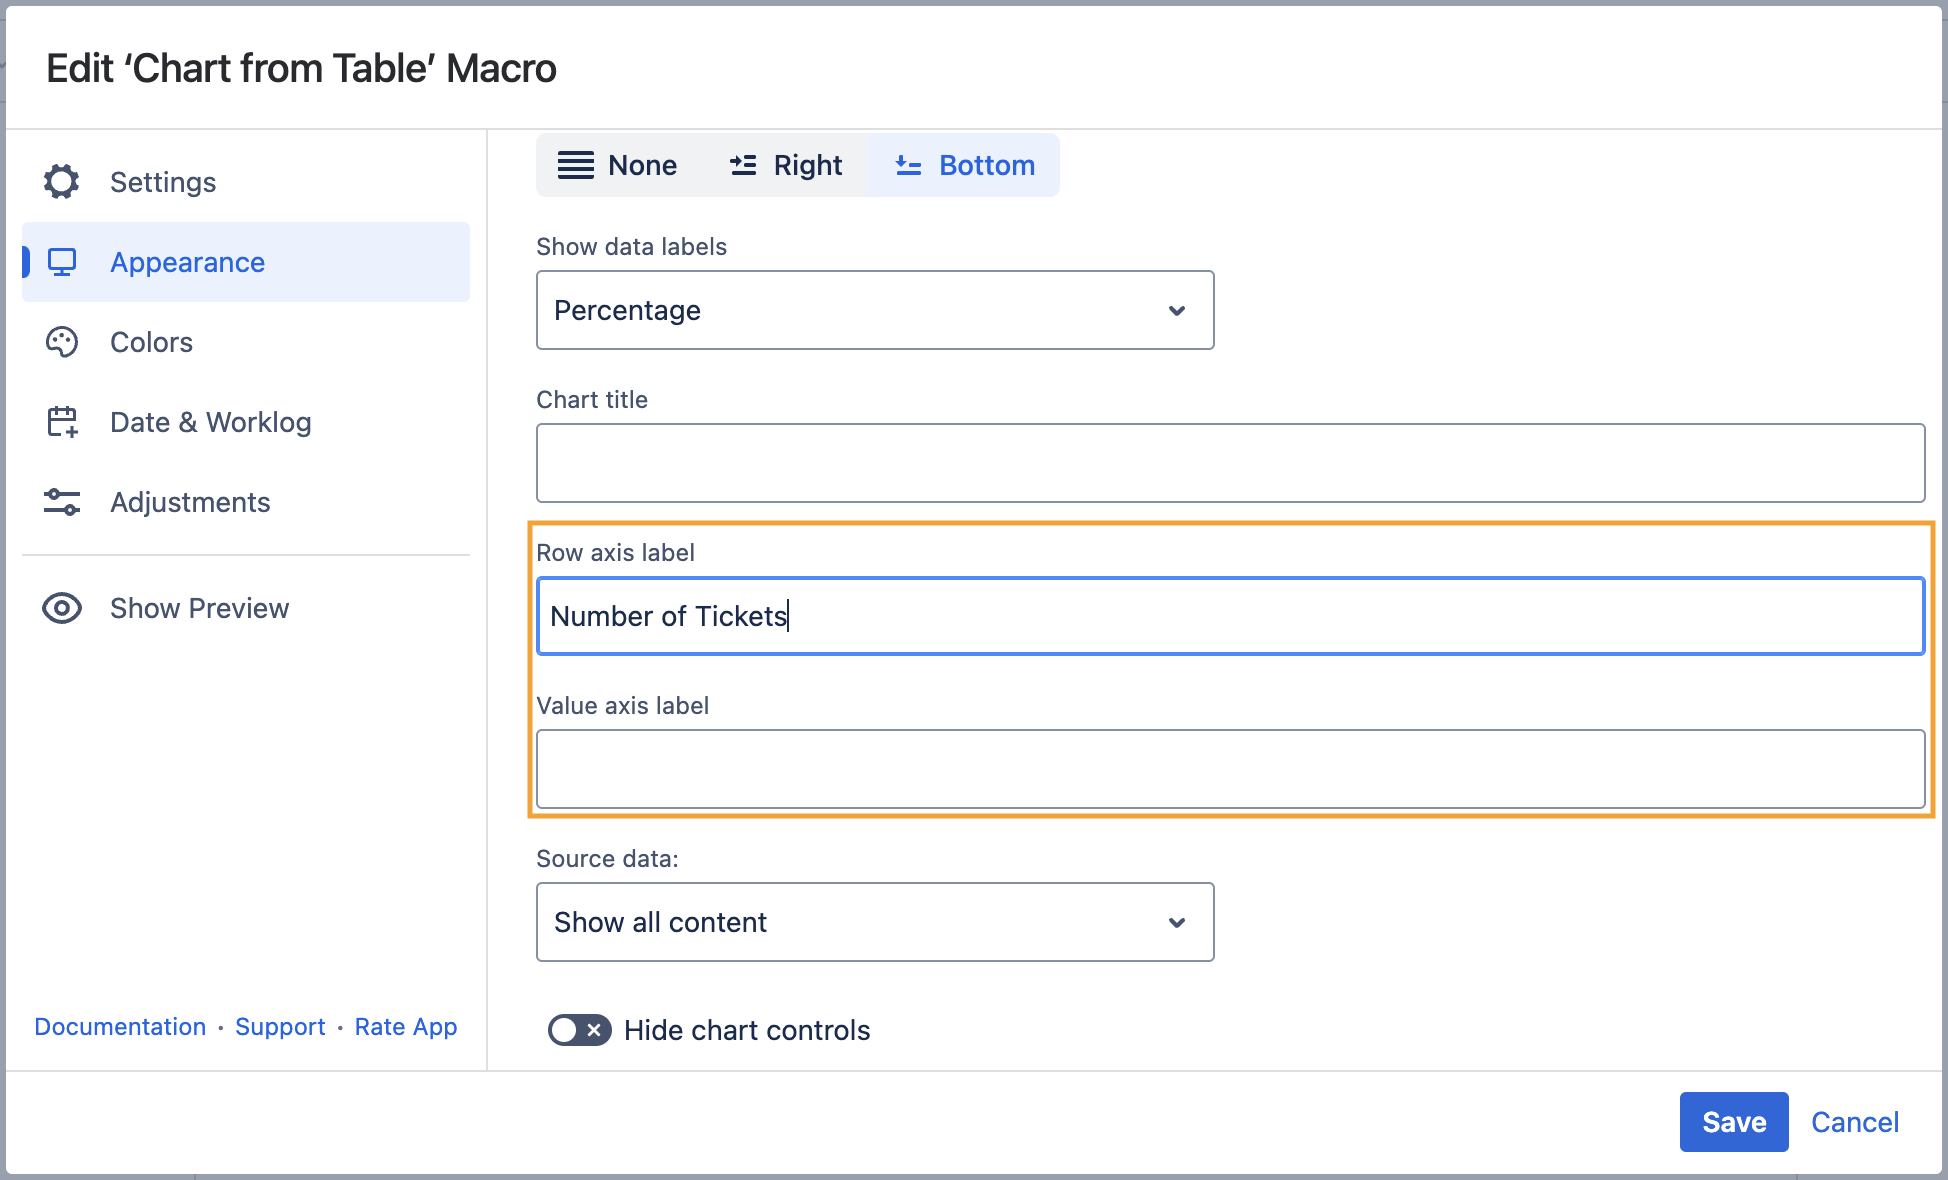Image resolution: width=1948 pixels, height=1180 pixels.
Task: Choose the None legend option label
Action: click(642, 165)
